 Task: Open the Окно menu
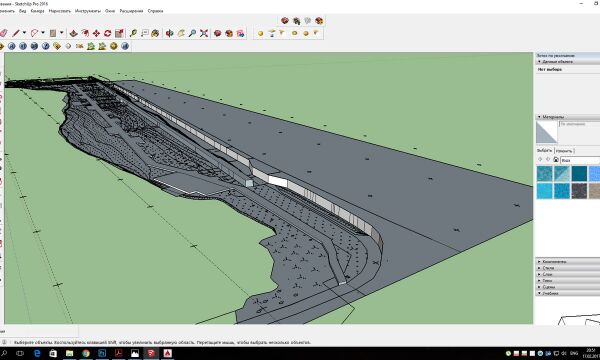pyautogui.click(x=110, y=11)
